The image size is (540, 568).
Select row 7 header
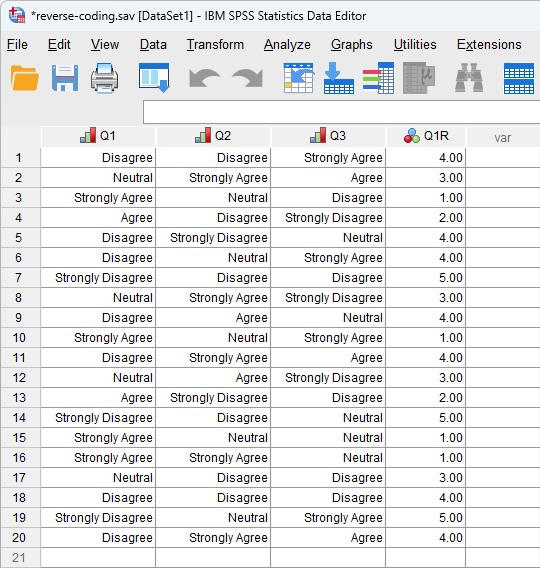(19, 278)
